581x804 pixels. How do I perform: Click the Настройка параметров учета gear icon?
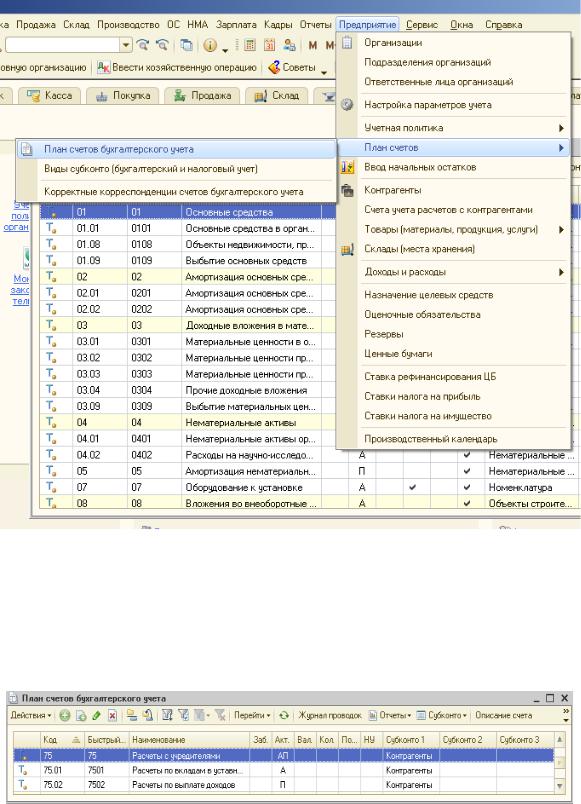click(347, 105)
